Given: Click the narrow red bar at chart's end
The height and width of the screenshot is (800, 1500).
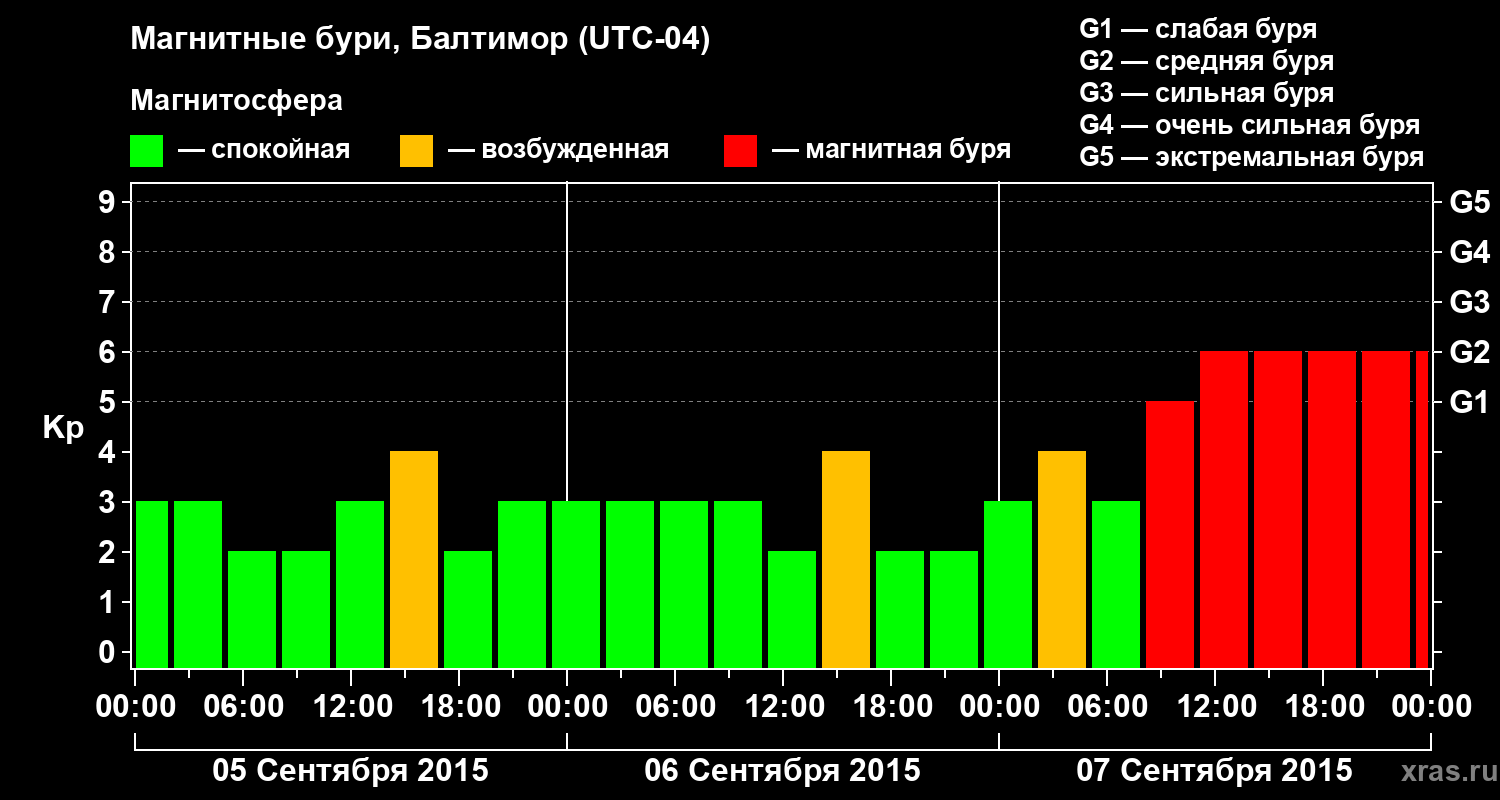Looking at the screenshot, I should (x=1422, y=509).
